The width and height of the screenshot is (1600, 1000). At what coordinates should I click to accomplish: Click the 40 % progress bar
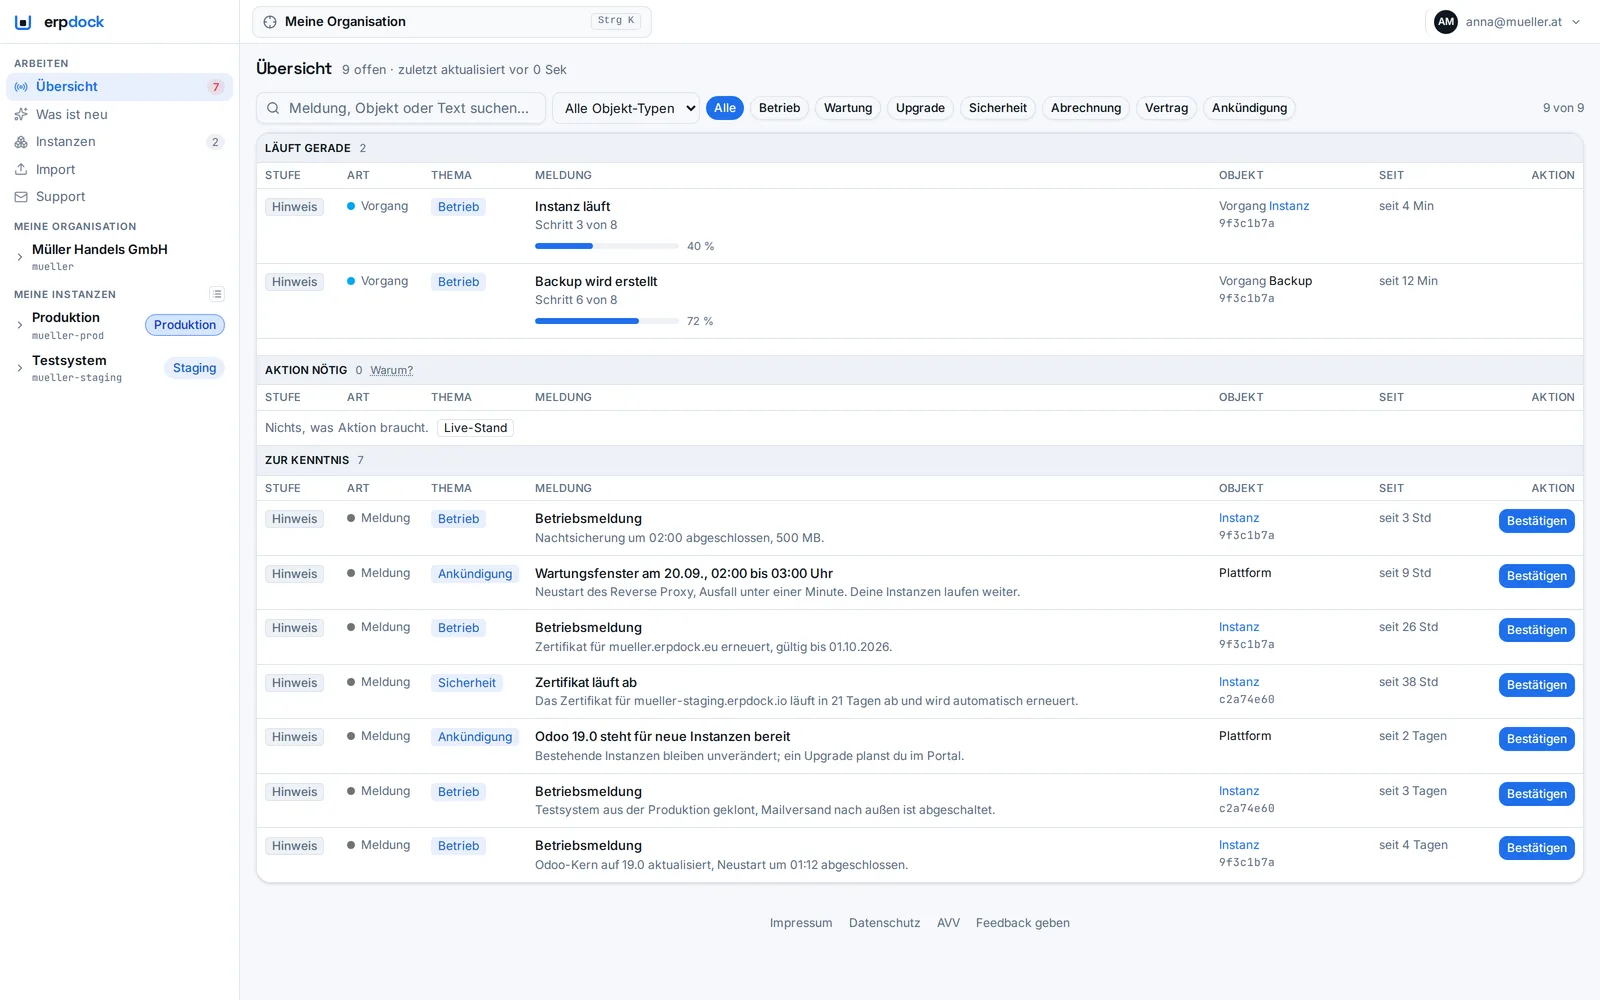tap(607, 246)
